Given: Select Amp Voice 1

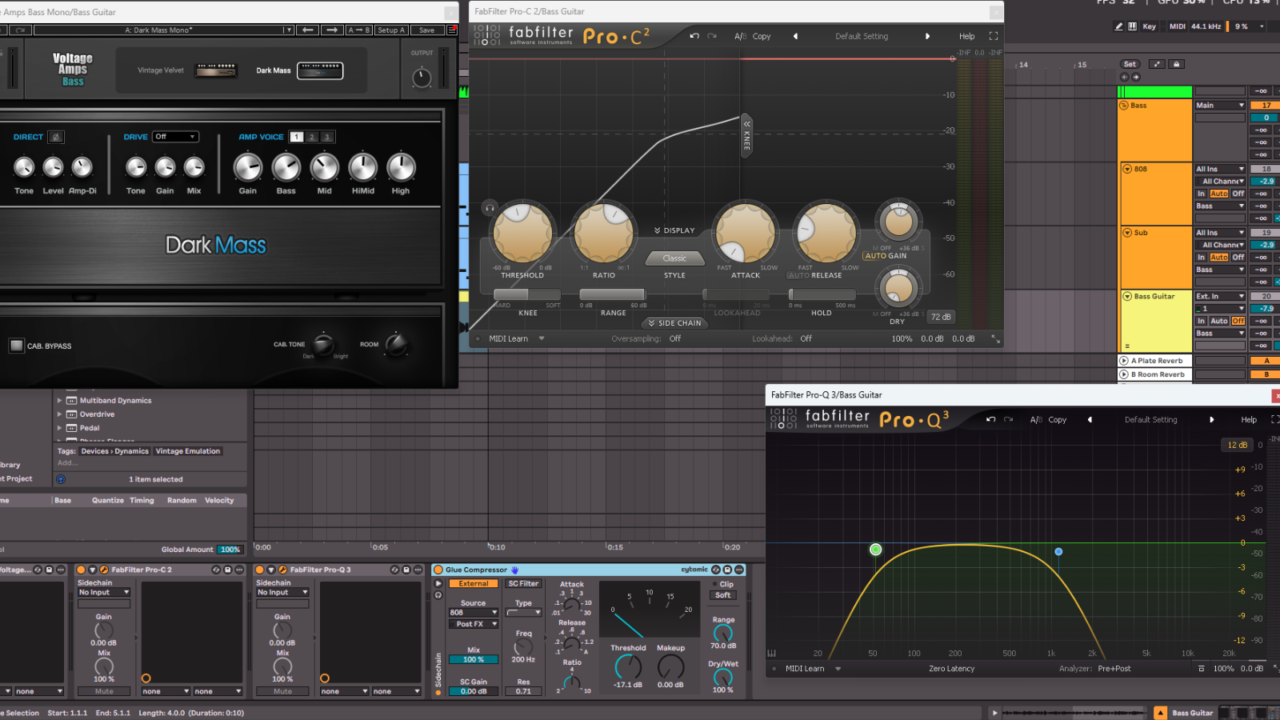Looking at the screenshot, I should [x=296, y=137].
